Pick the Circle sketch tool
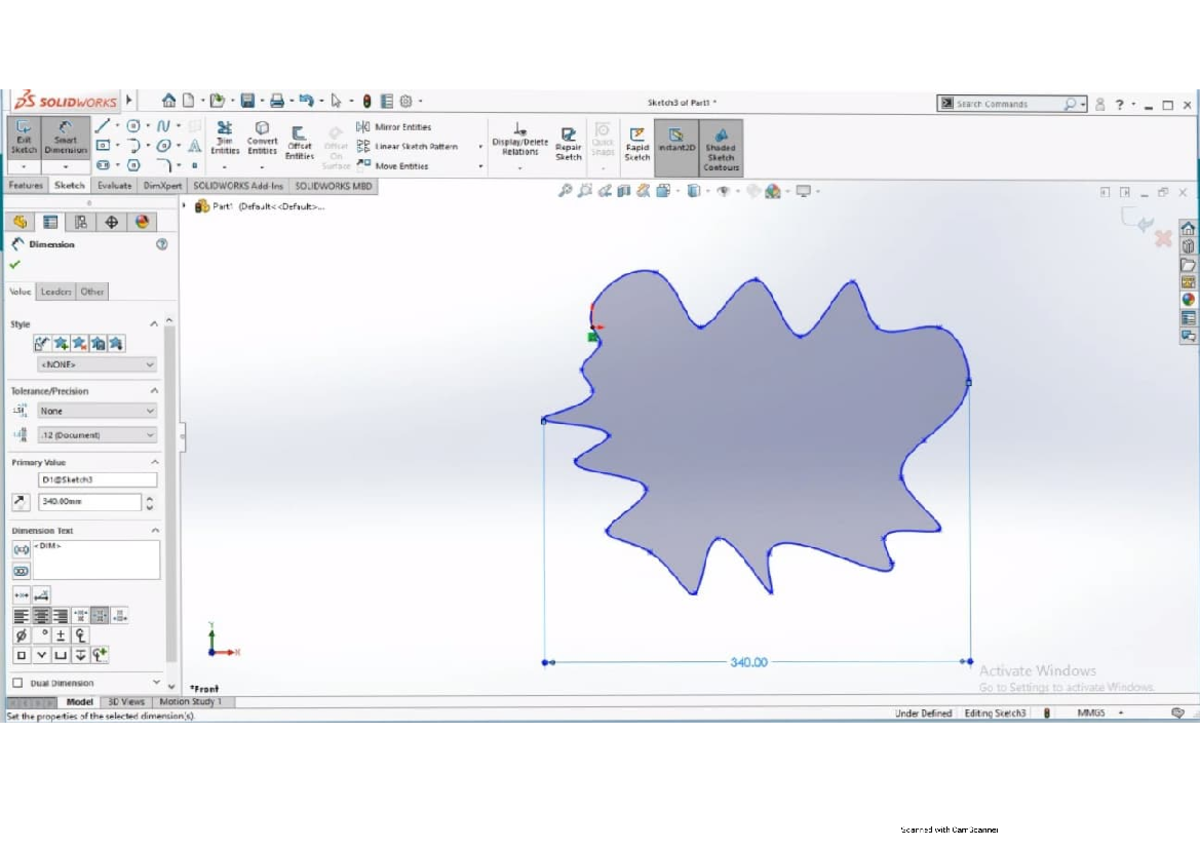1200x848 pixels. click(132, 127)
